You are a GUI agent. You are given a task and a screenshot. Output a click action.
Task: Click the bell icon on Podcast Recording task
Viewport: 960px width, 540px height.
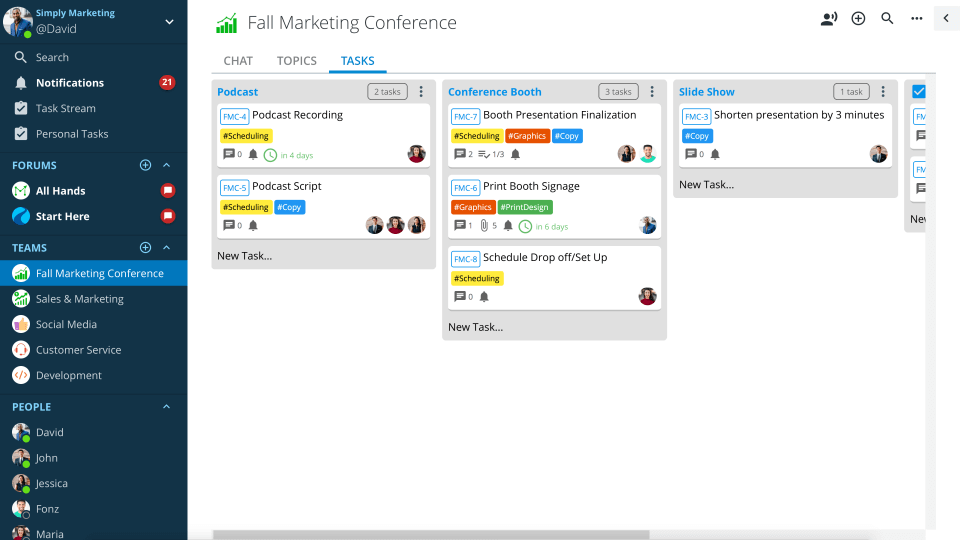(x=253, y=155)
